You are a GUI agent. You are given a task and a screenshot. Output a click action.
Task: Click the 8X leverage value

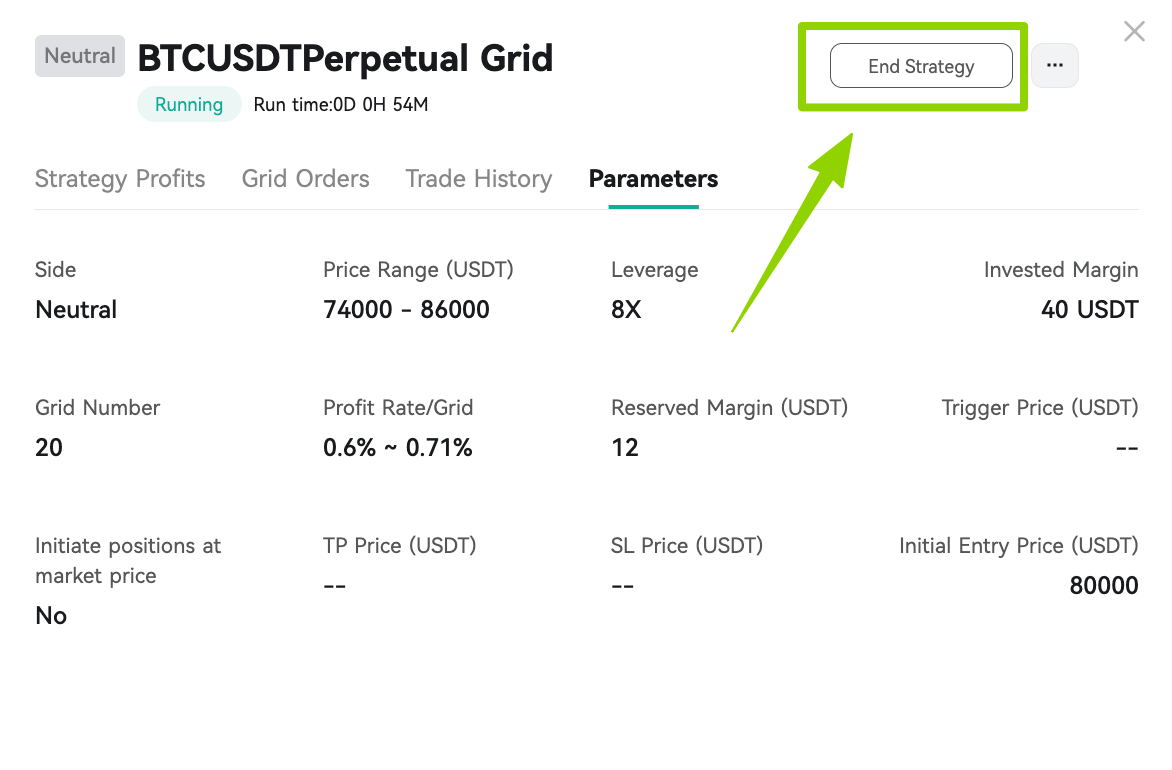tap(626, 309)
